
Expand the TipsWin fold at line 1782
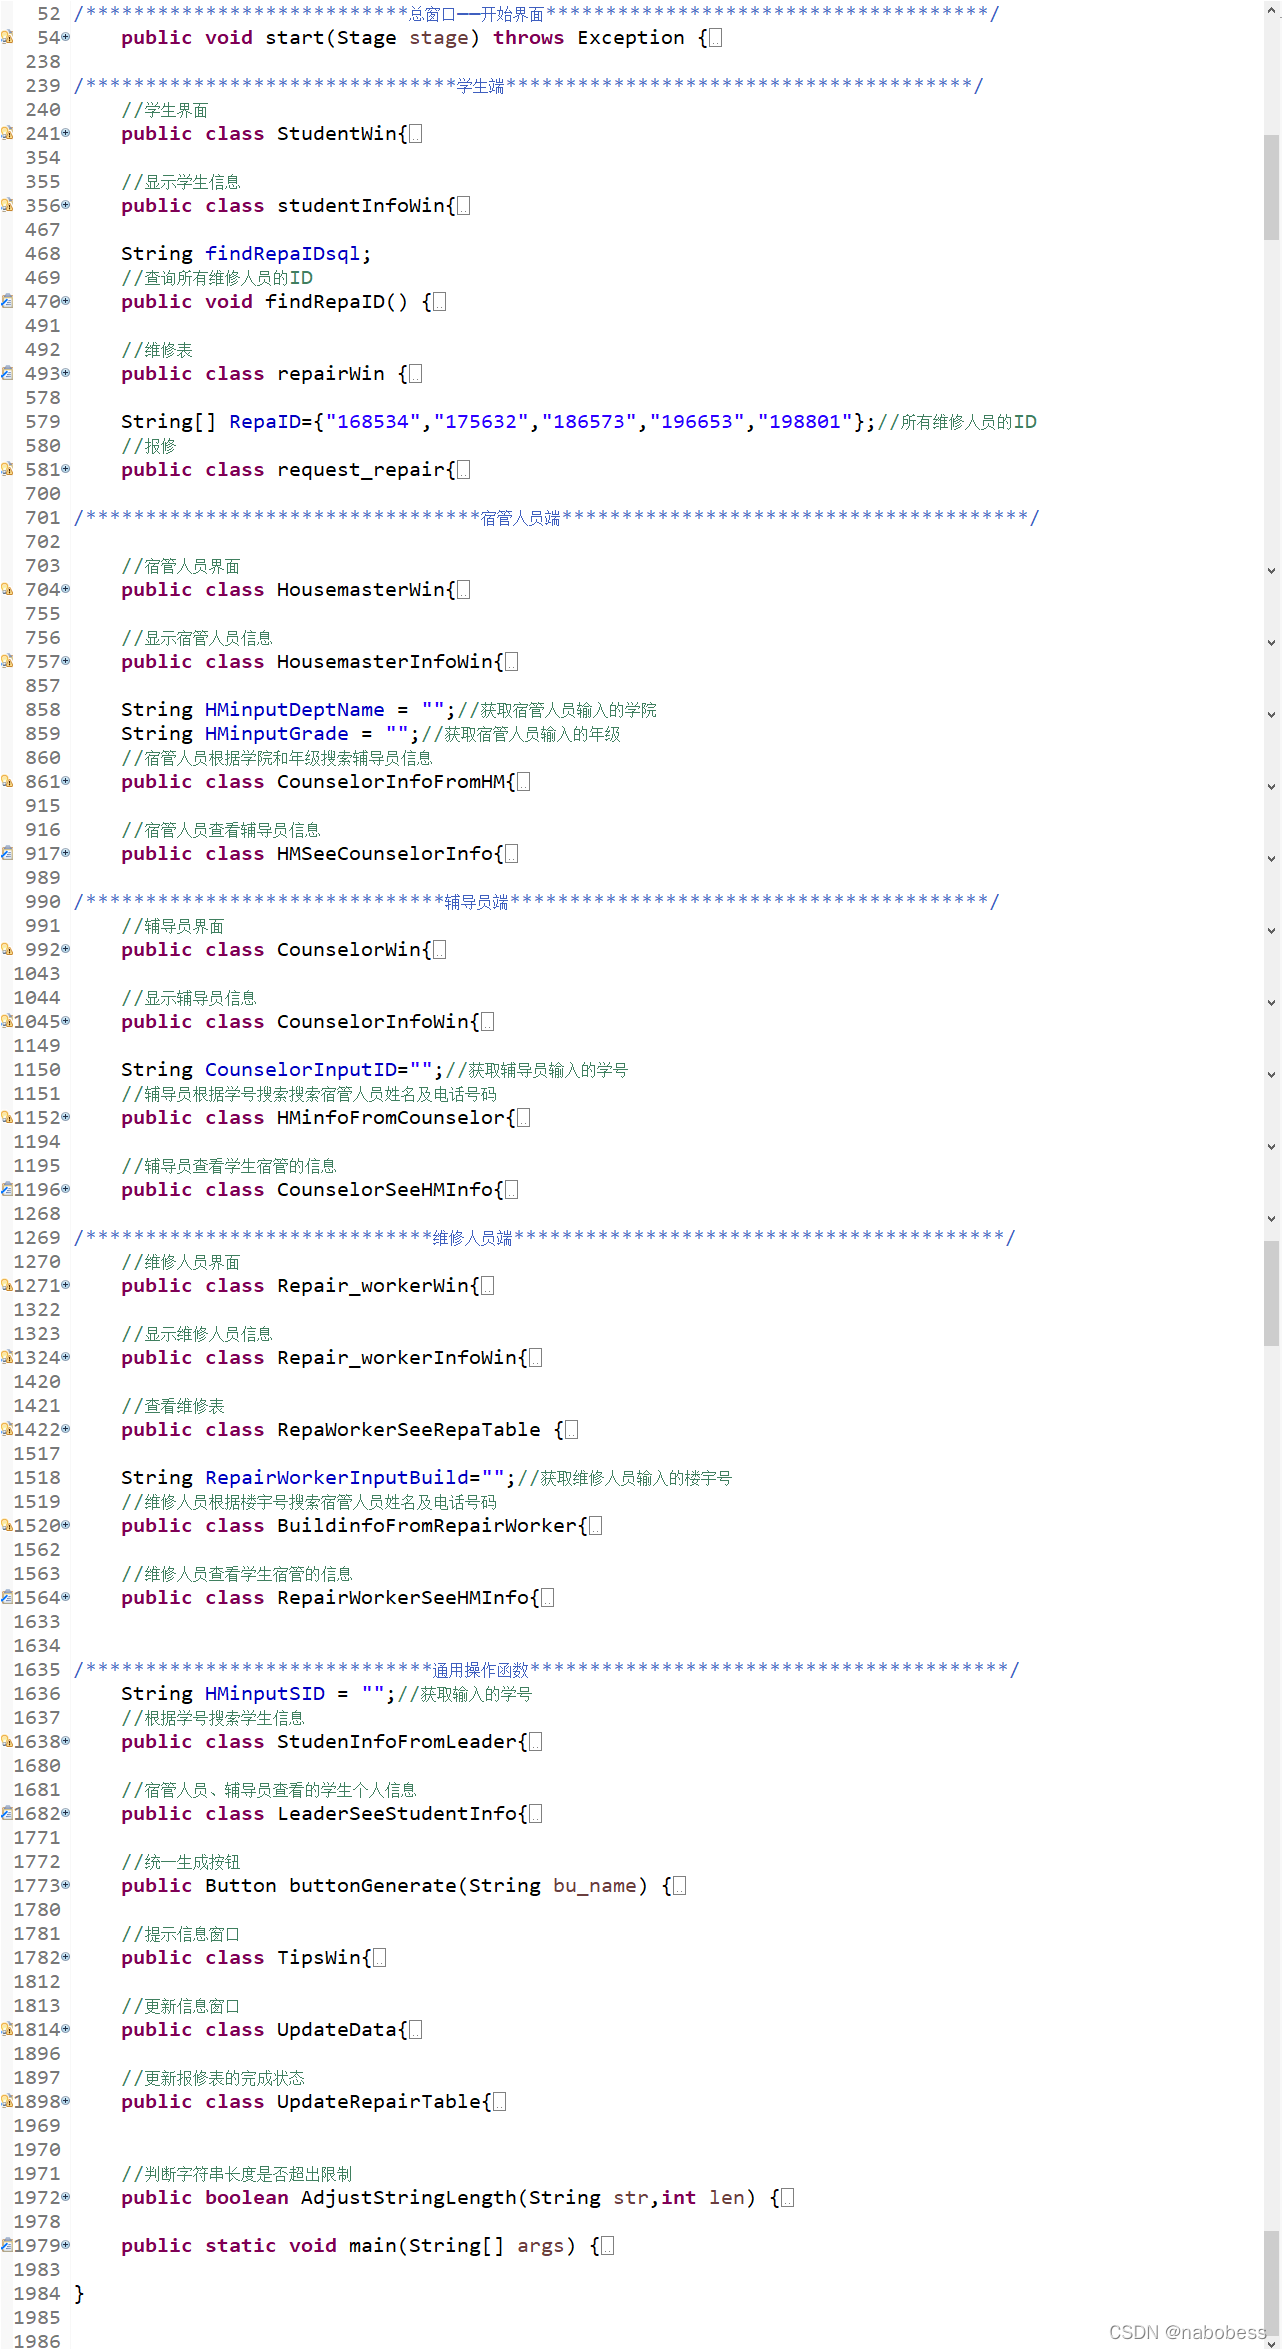[x=66, y=1958]
